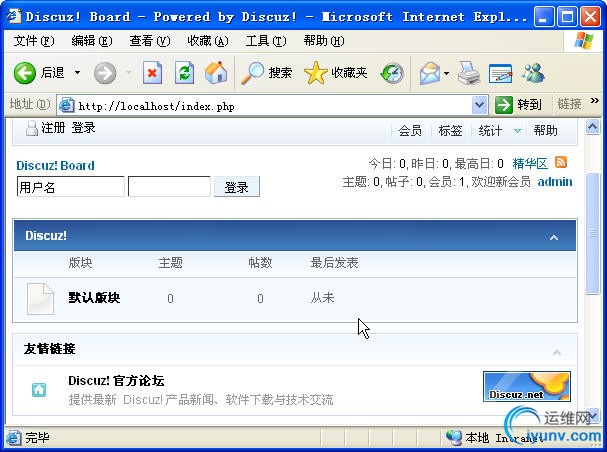Click the greyed Forward arrow icon
This screenshot has height=452, width=607.
coord(105,73)
